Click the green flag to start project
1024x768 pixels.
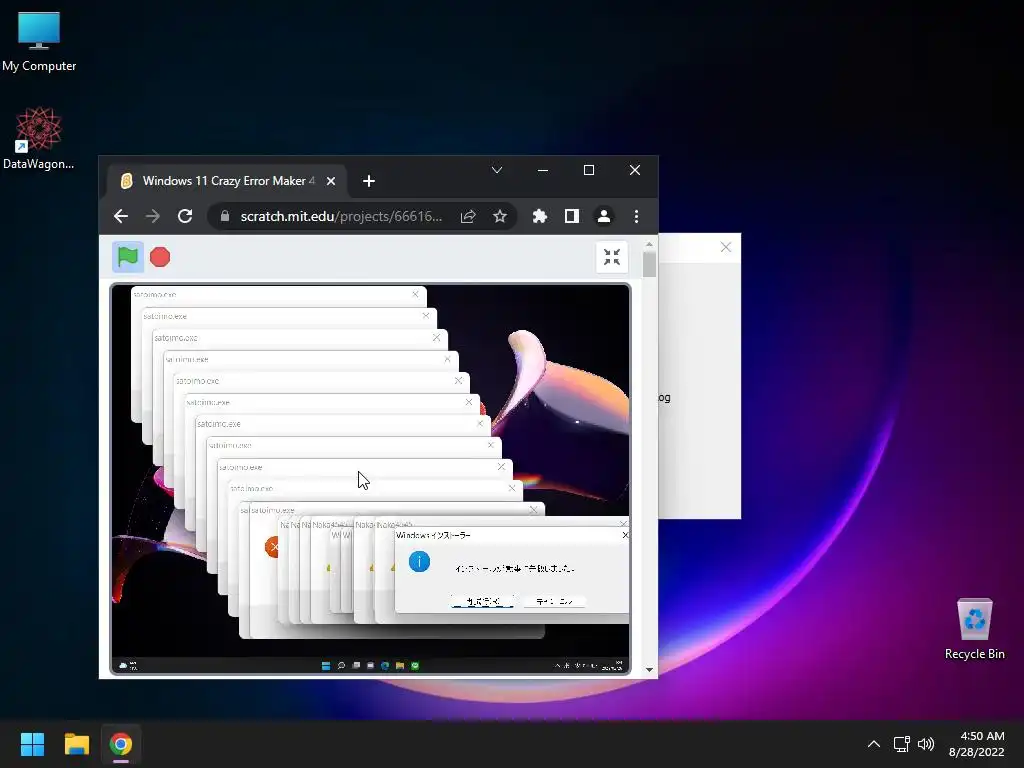pyautogui.click(x=128, y=257)
